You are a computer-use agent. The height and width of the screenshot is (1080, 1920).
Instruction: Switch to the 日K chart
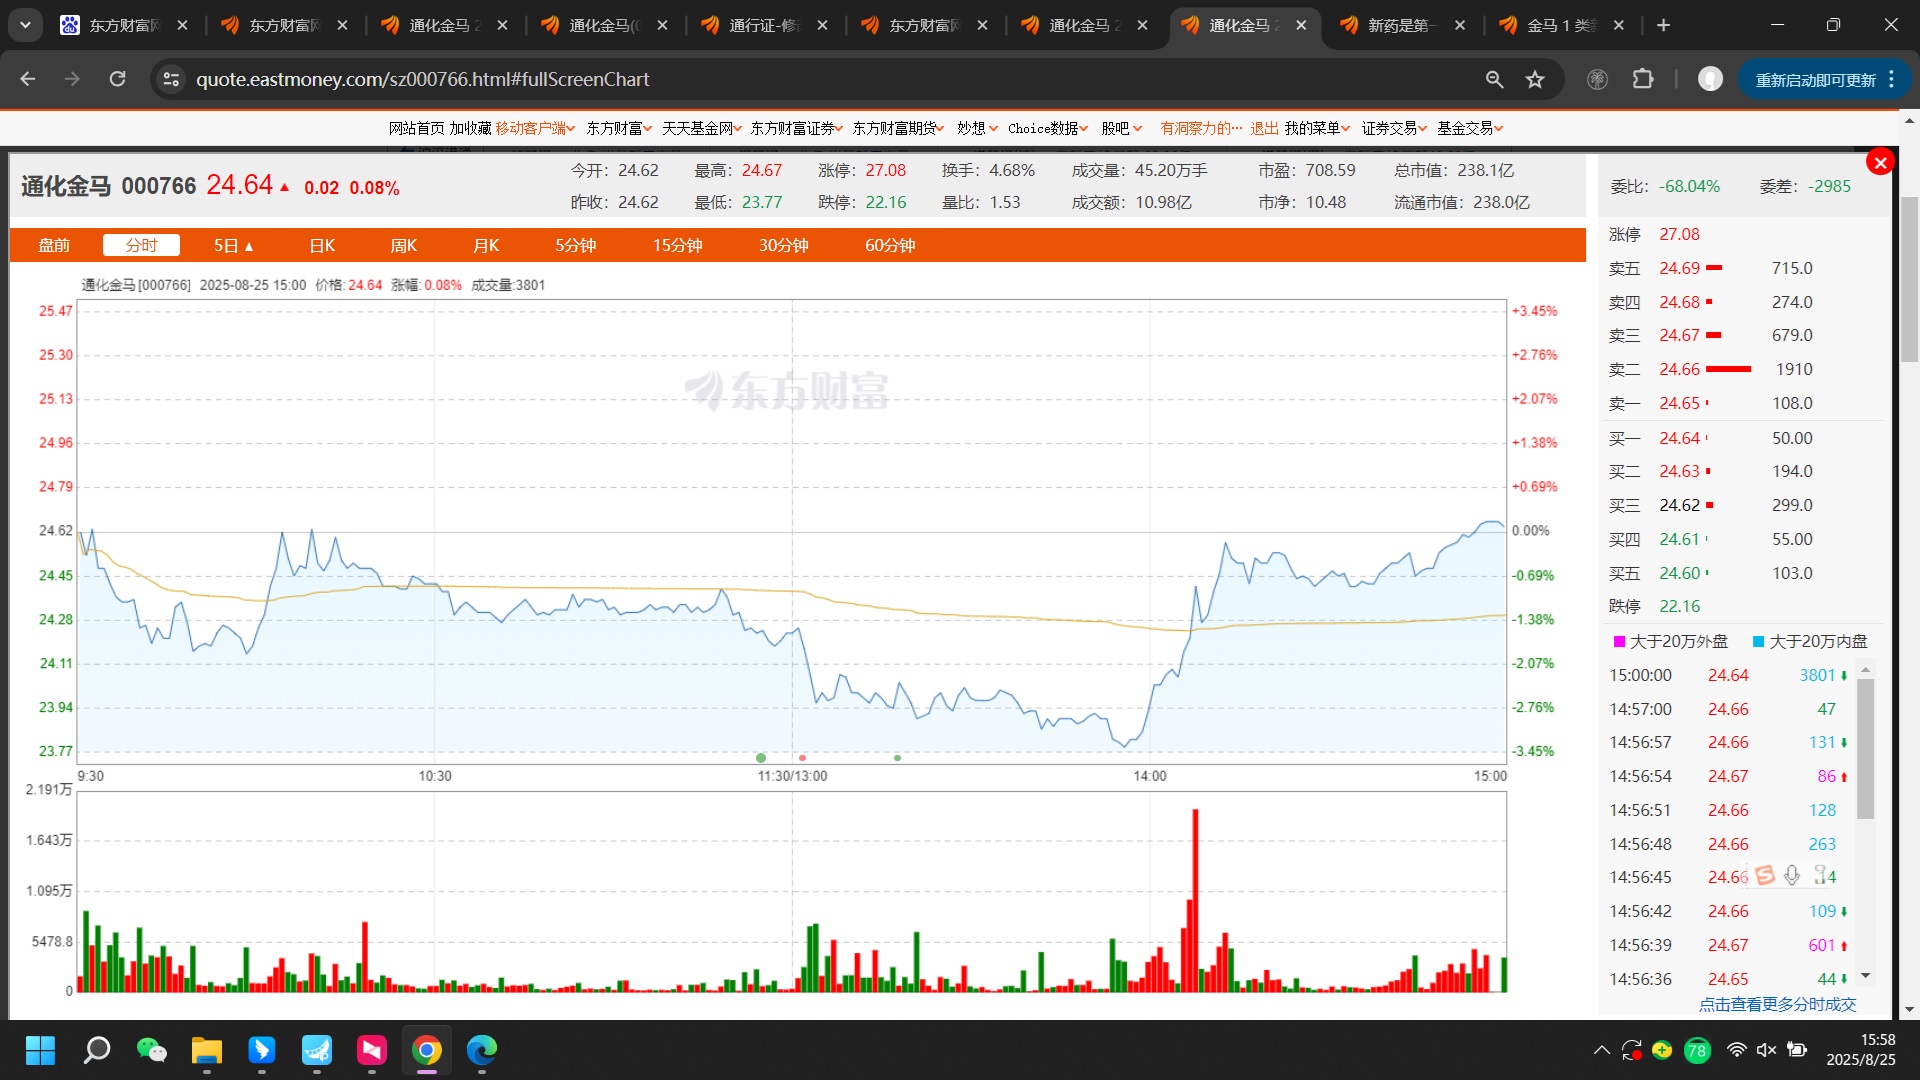pos(322,245)
